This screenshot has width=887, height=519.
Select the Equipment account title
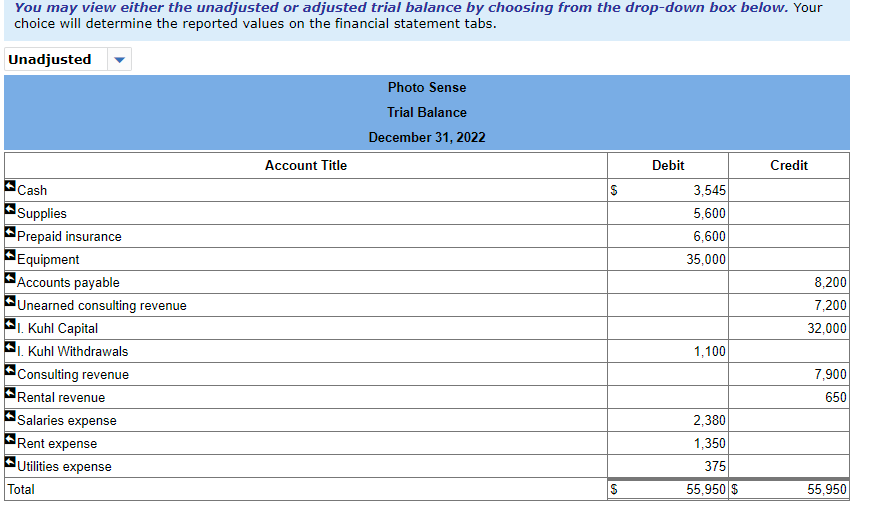pos(48,260)
